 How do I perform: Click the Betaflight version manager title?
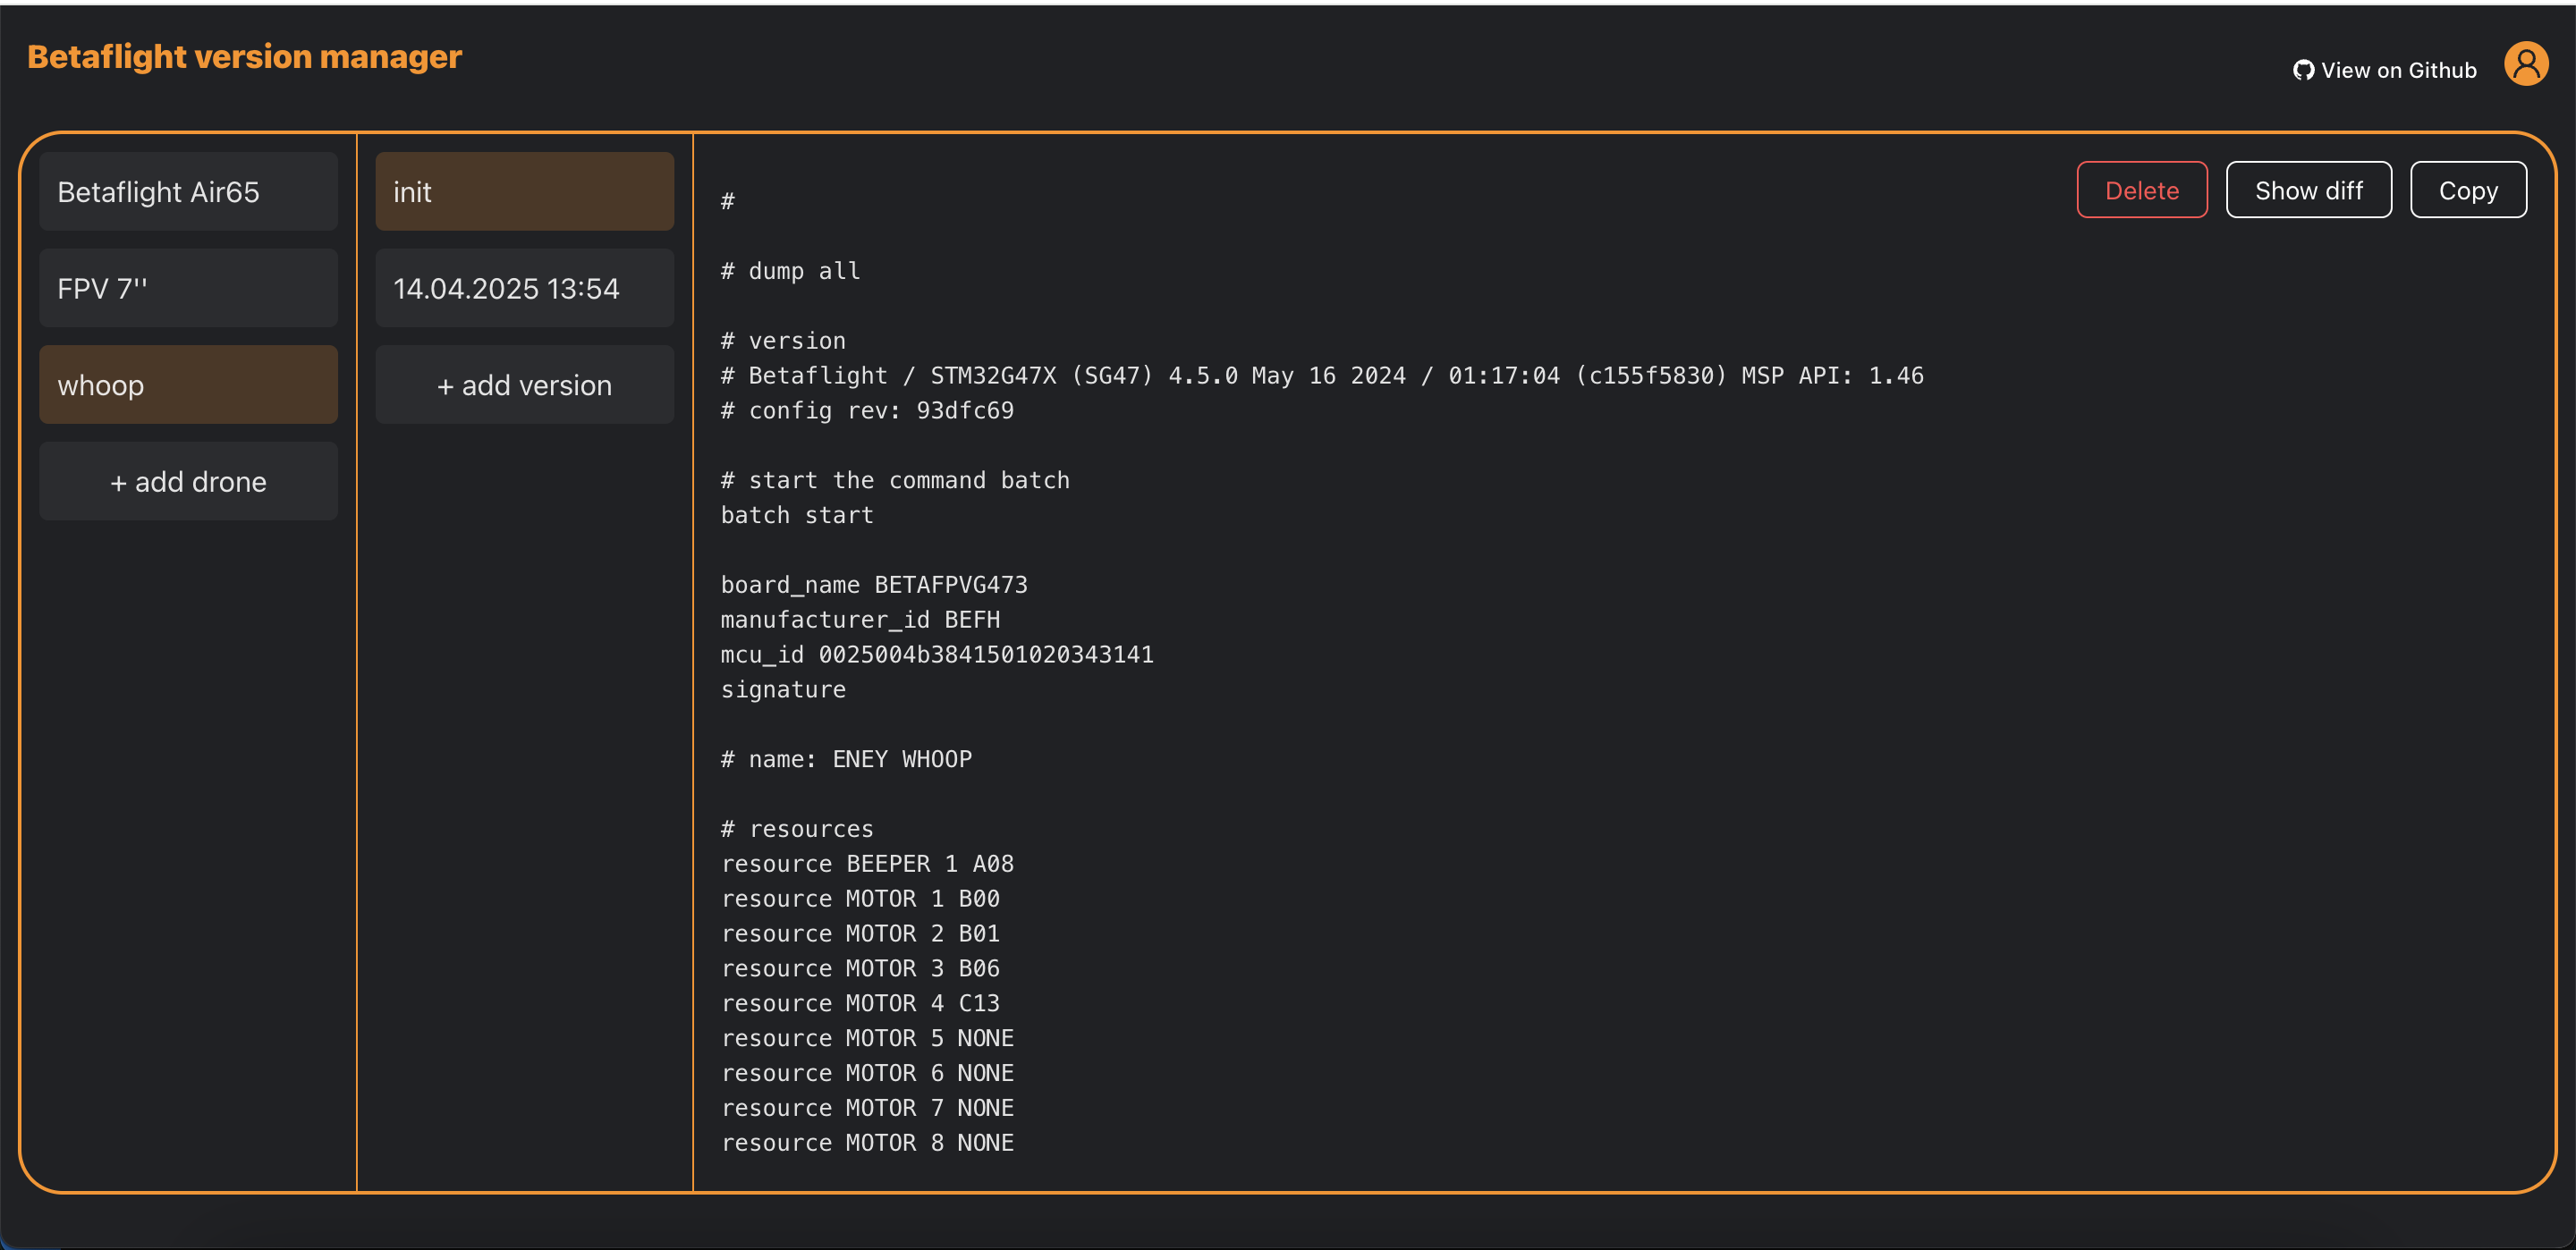[244, 57]
